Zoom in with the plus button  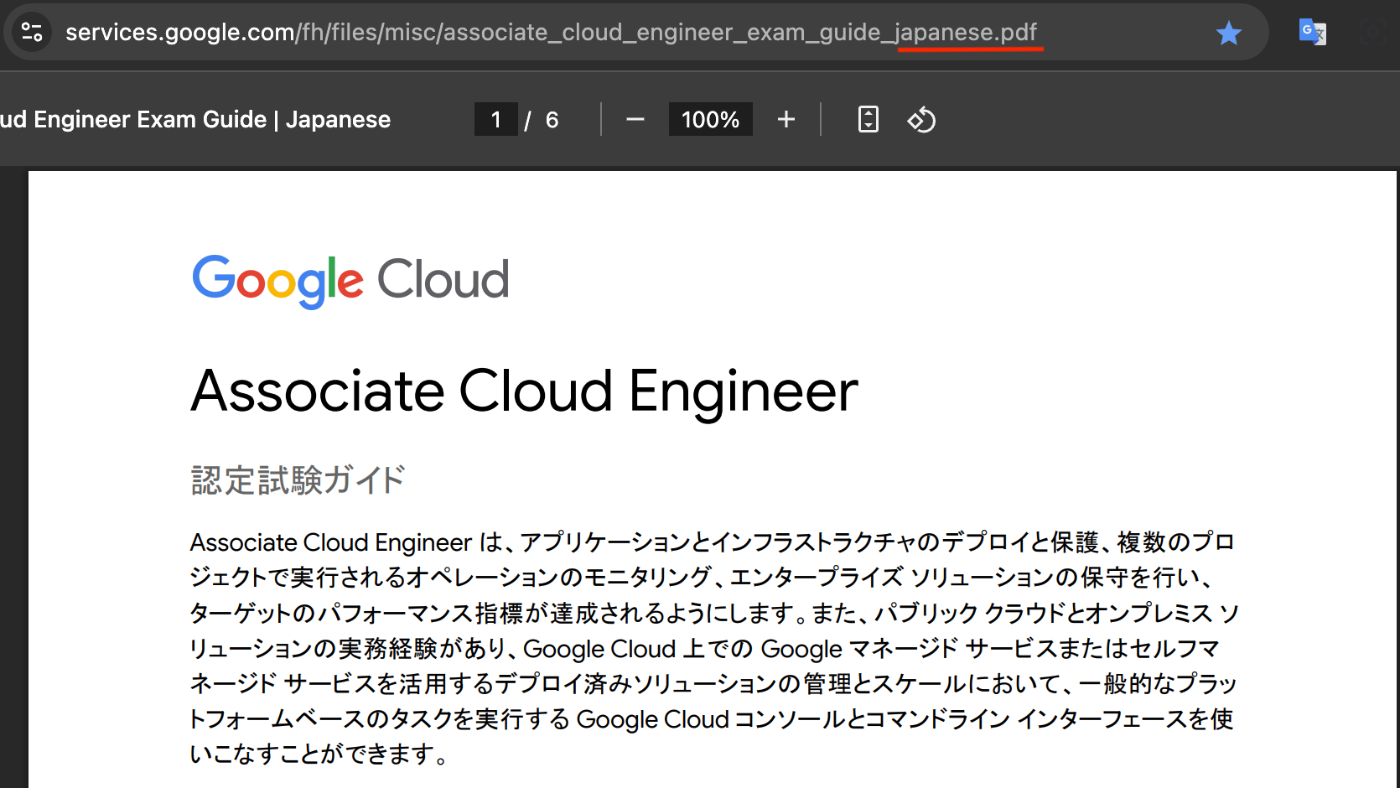point(786,120)
